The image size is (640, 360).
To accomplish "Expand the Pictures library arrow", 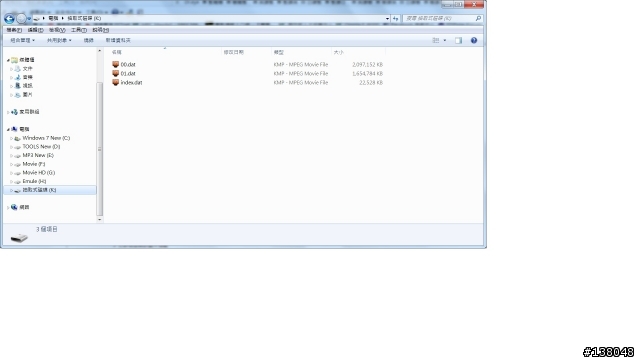I will click(11, 95).
